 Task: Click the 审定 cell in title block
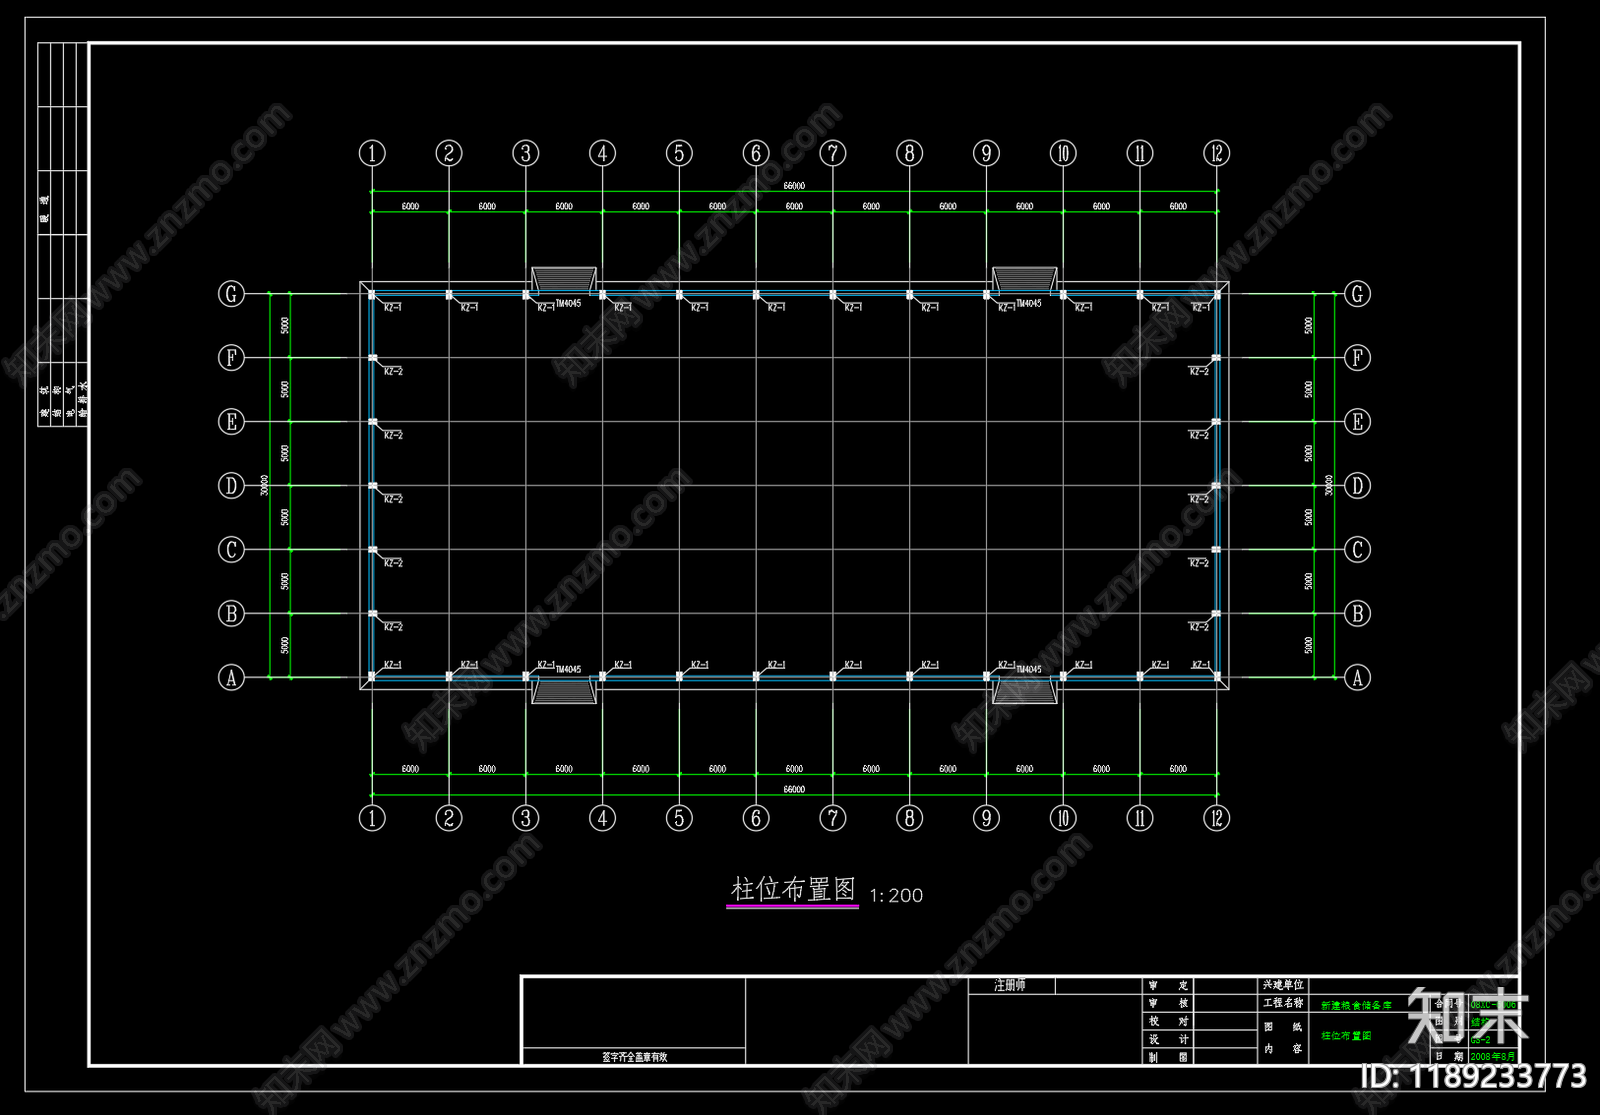pyautogui.click(x=1168, y=985)
